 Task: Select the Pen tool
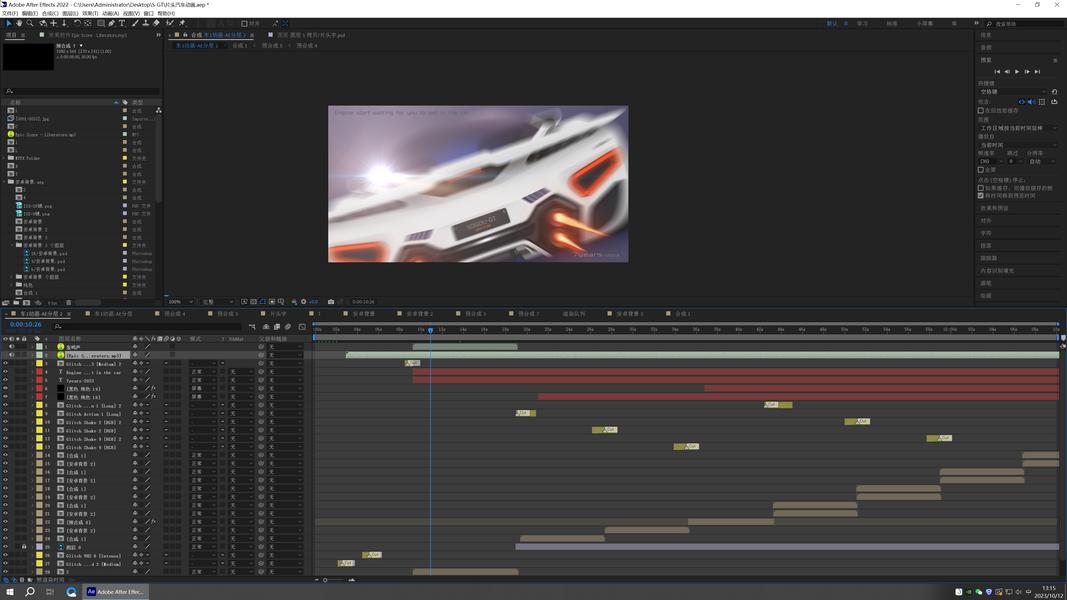pos(112,23)
